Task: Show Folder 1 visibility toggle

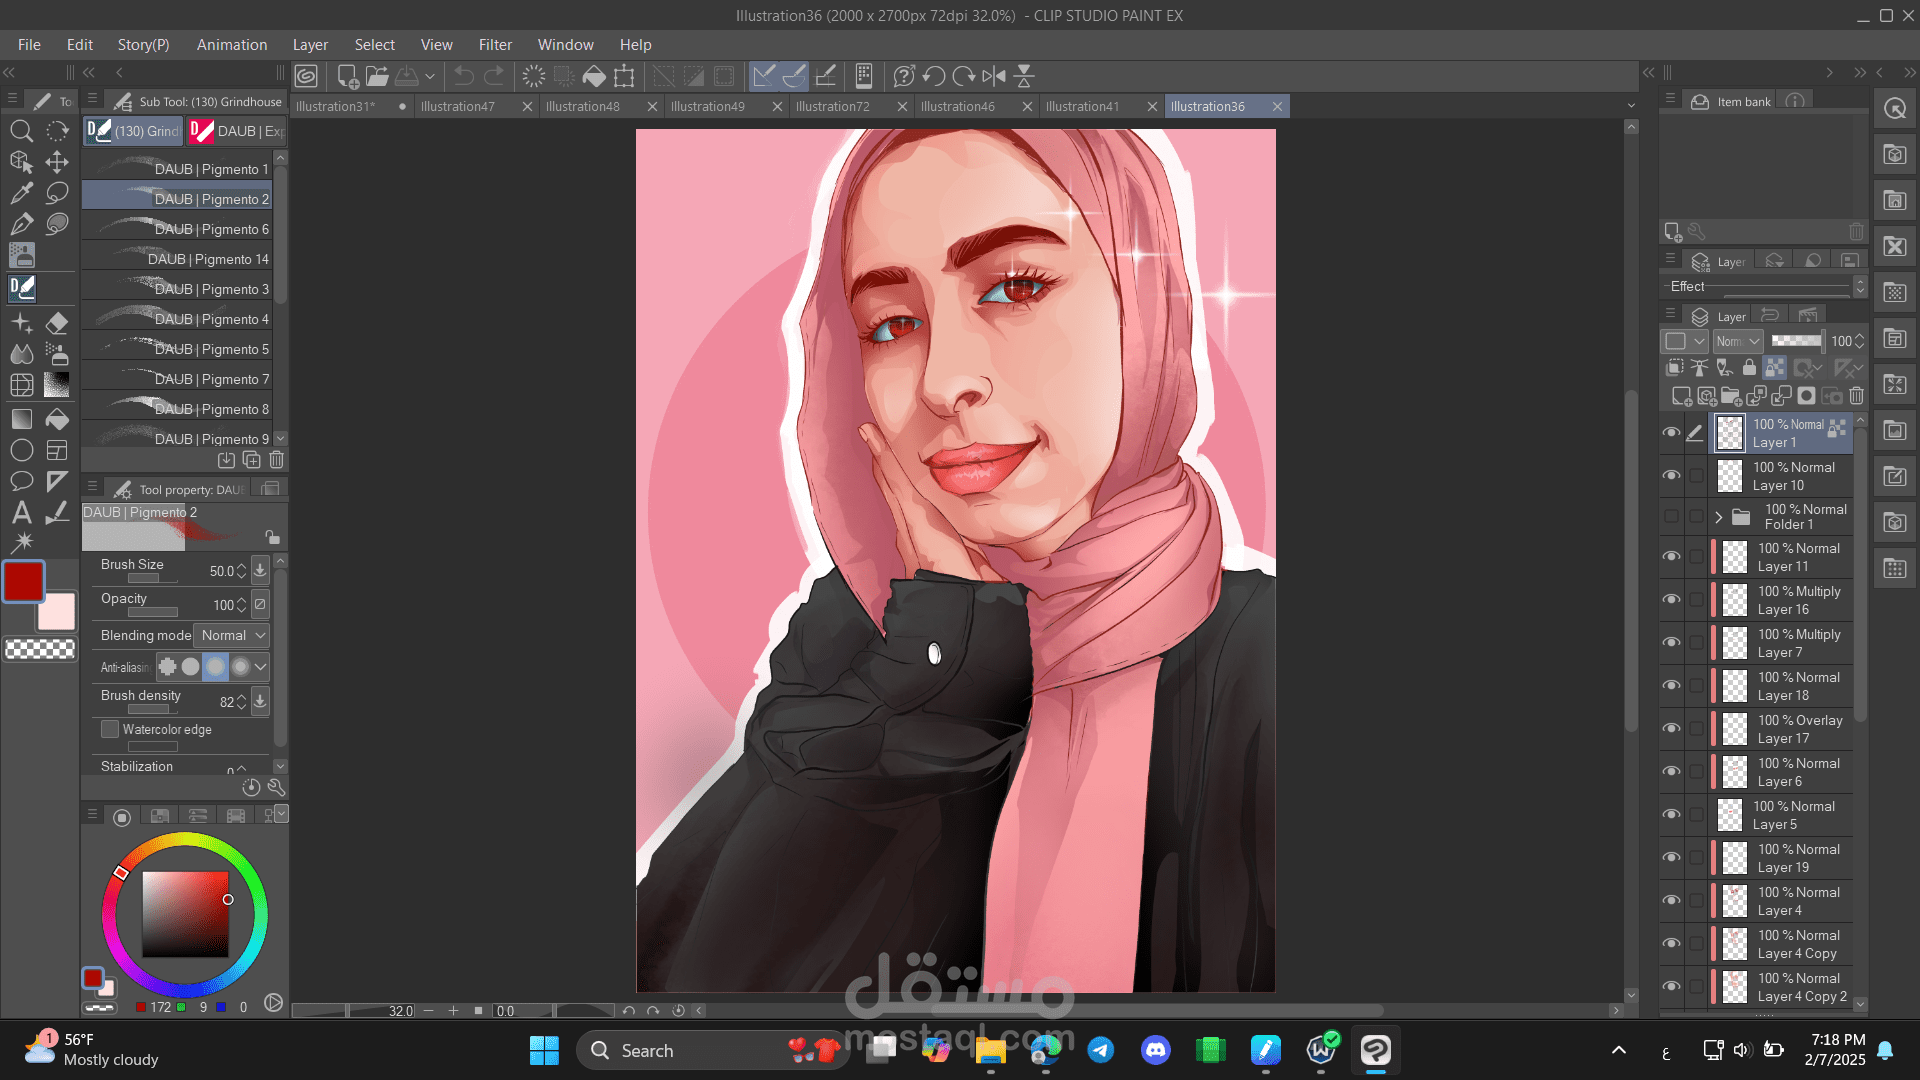Action: point(1671,517)
